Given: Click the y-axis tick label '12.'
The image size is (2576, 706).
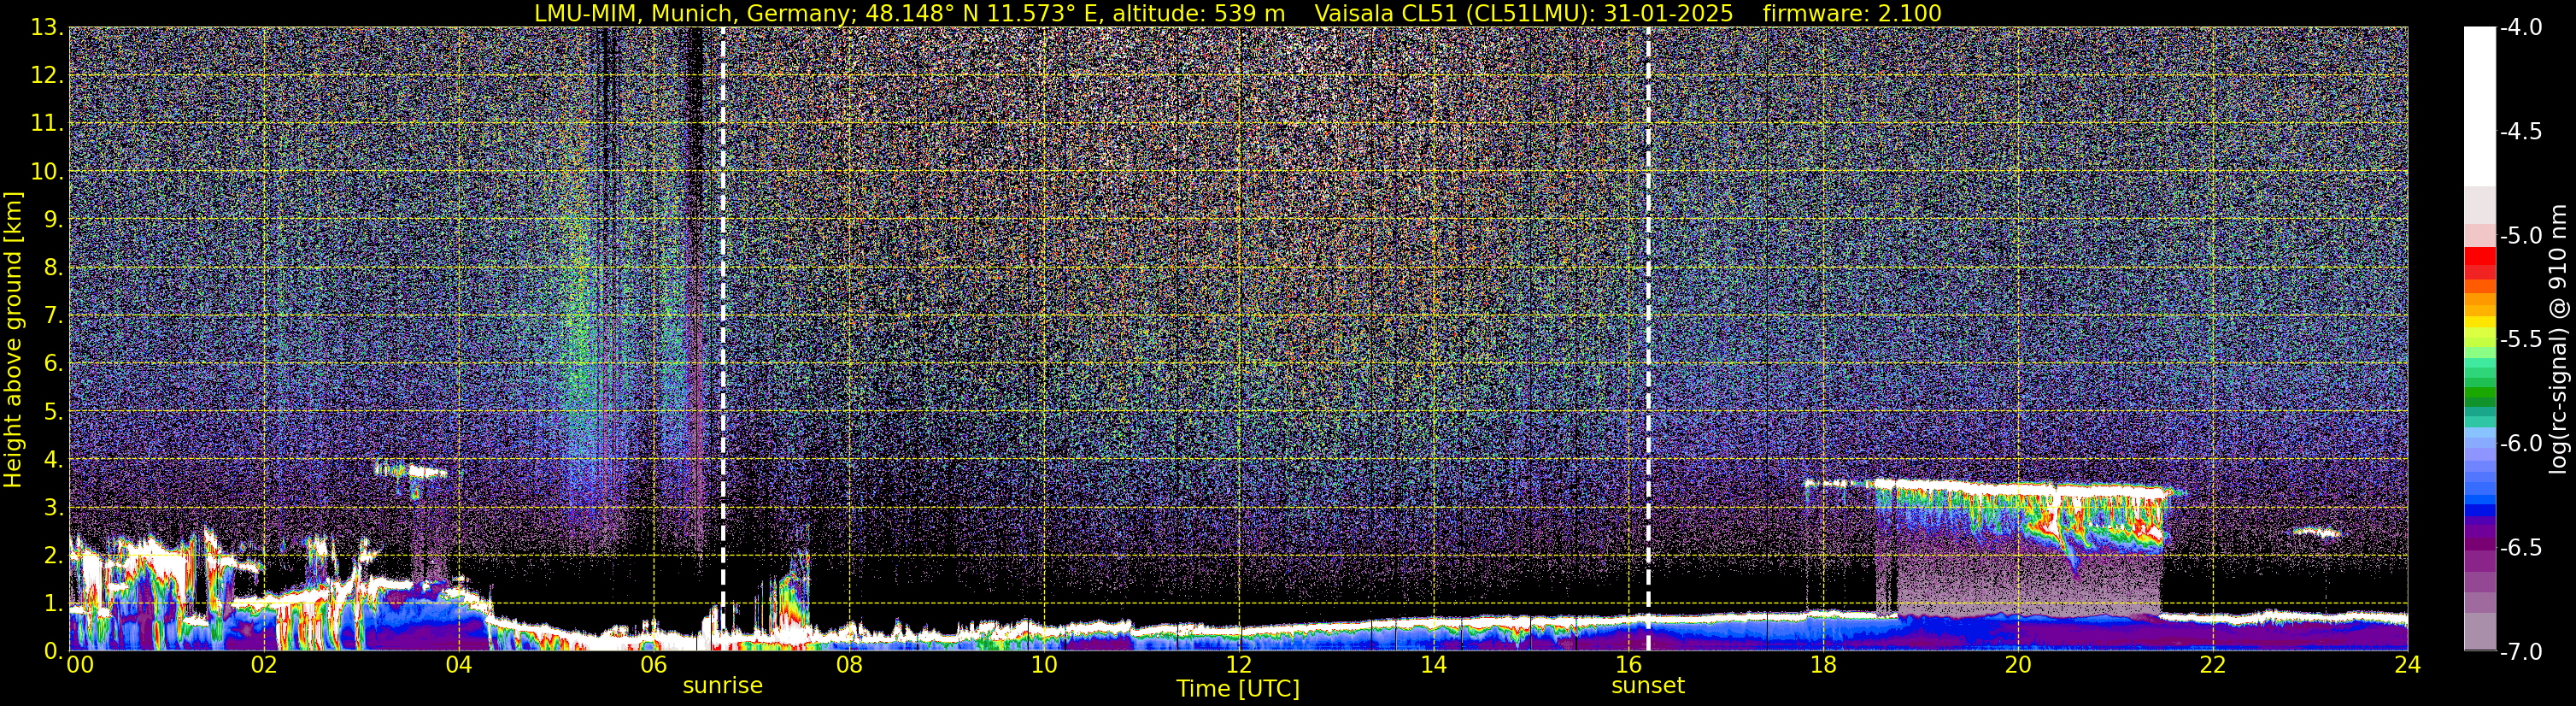Looking at the screenshot, I should pyautogui.click(x=47, y=75).
